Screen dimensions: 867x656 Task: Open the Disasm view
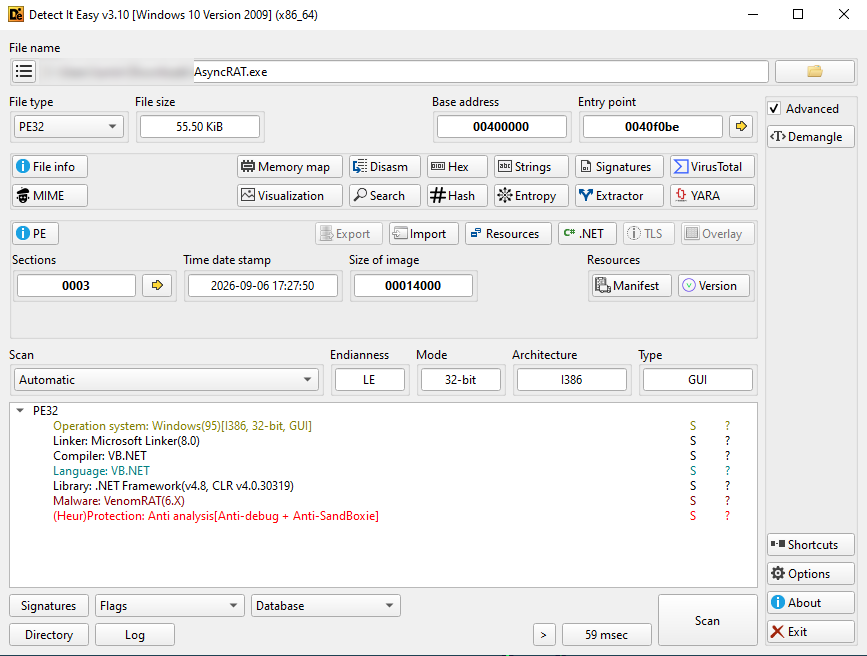(384, 166)
